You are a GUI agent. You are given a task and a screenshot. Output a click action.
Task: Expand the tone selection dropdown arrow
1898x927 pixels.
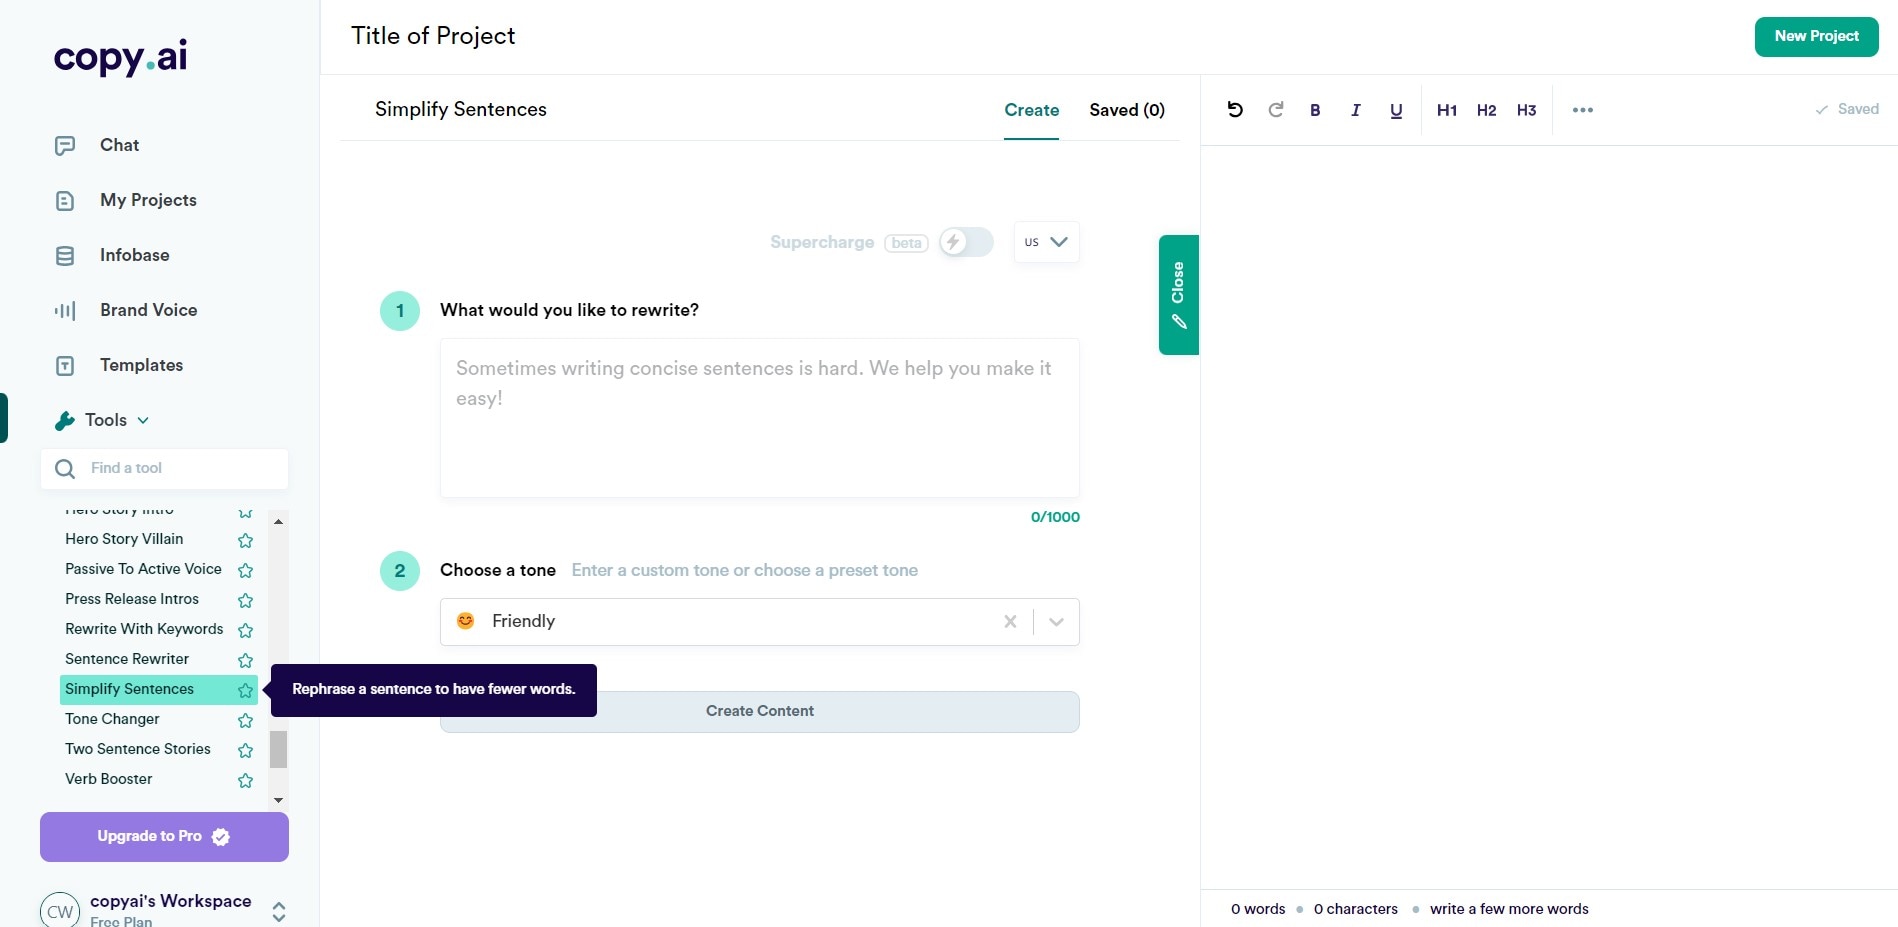(1056, 622)
